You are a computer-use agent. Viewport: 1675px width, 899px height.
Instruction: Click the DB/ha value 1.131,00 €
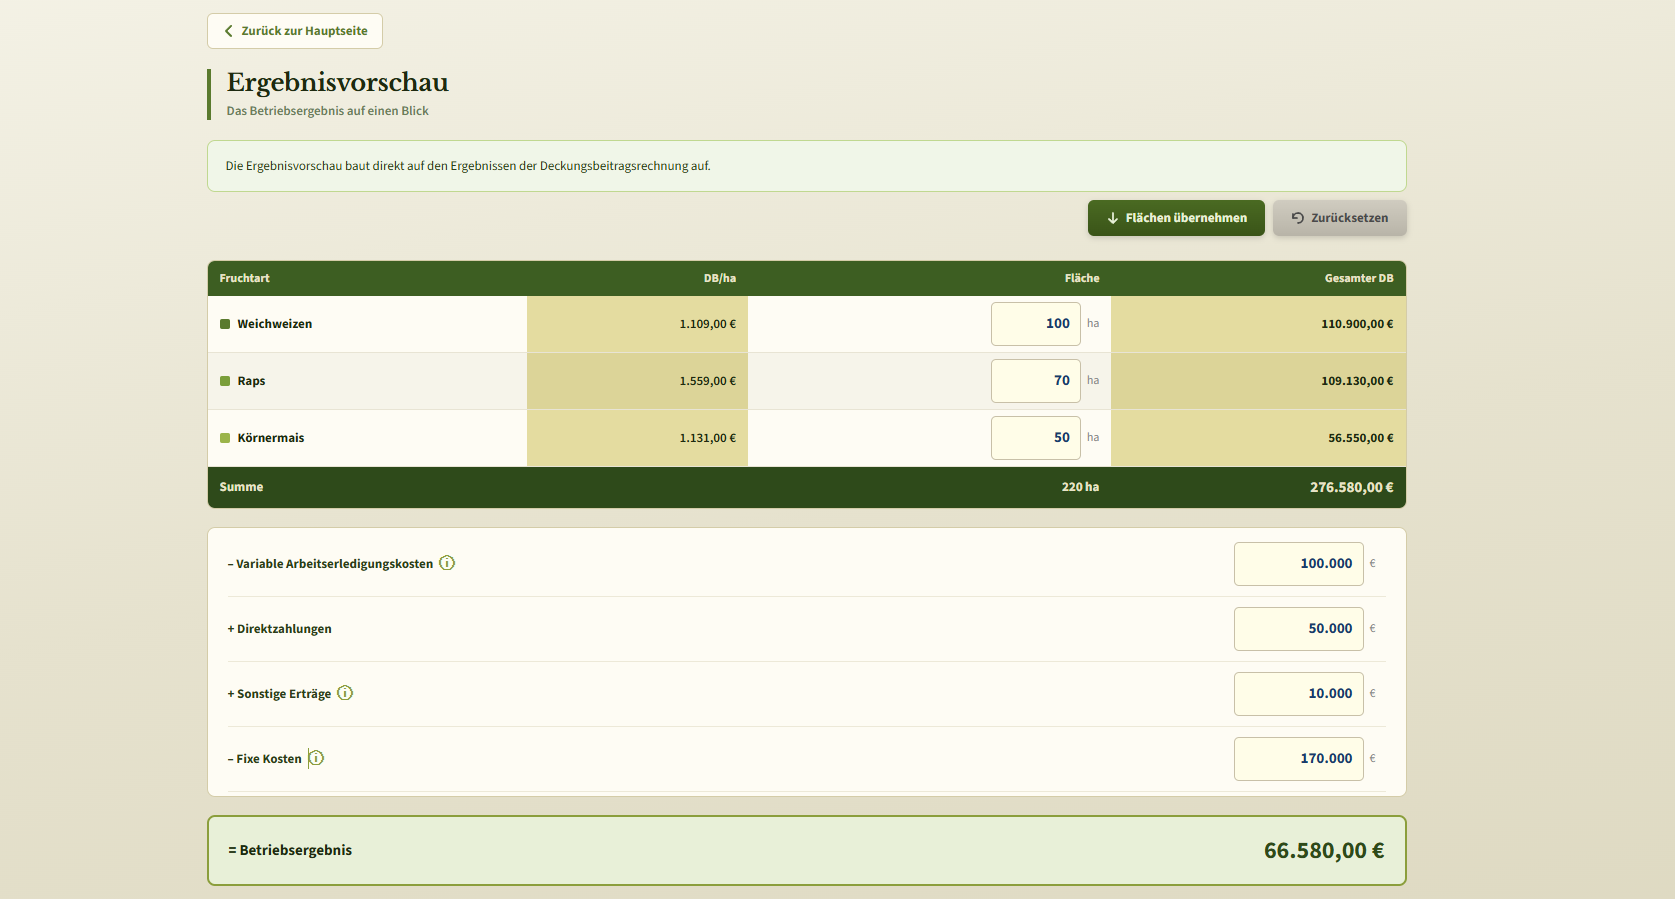[708, 438]
